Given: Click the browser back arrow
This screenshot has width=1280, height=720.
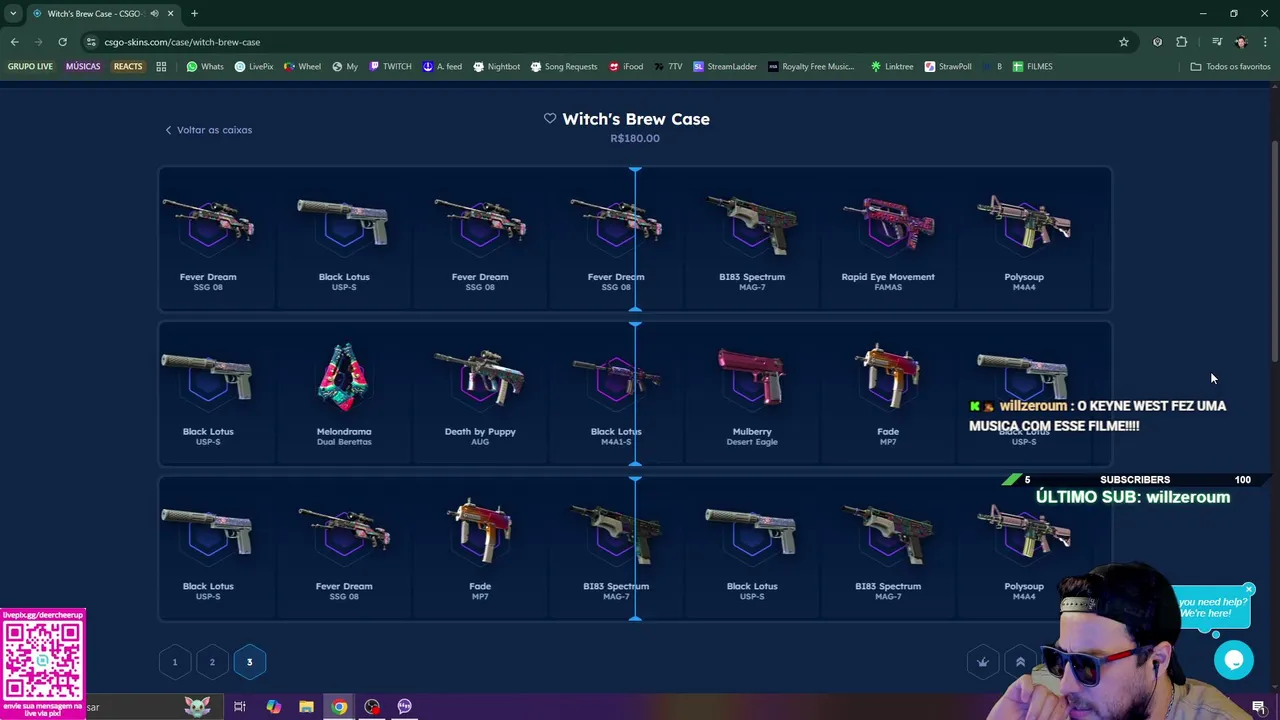Looking at the screenshot, I should 14,42.
